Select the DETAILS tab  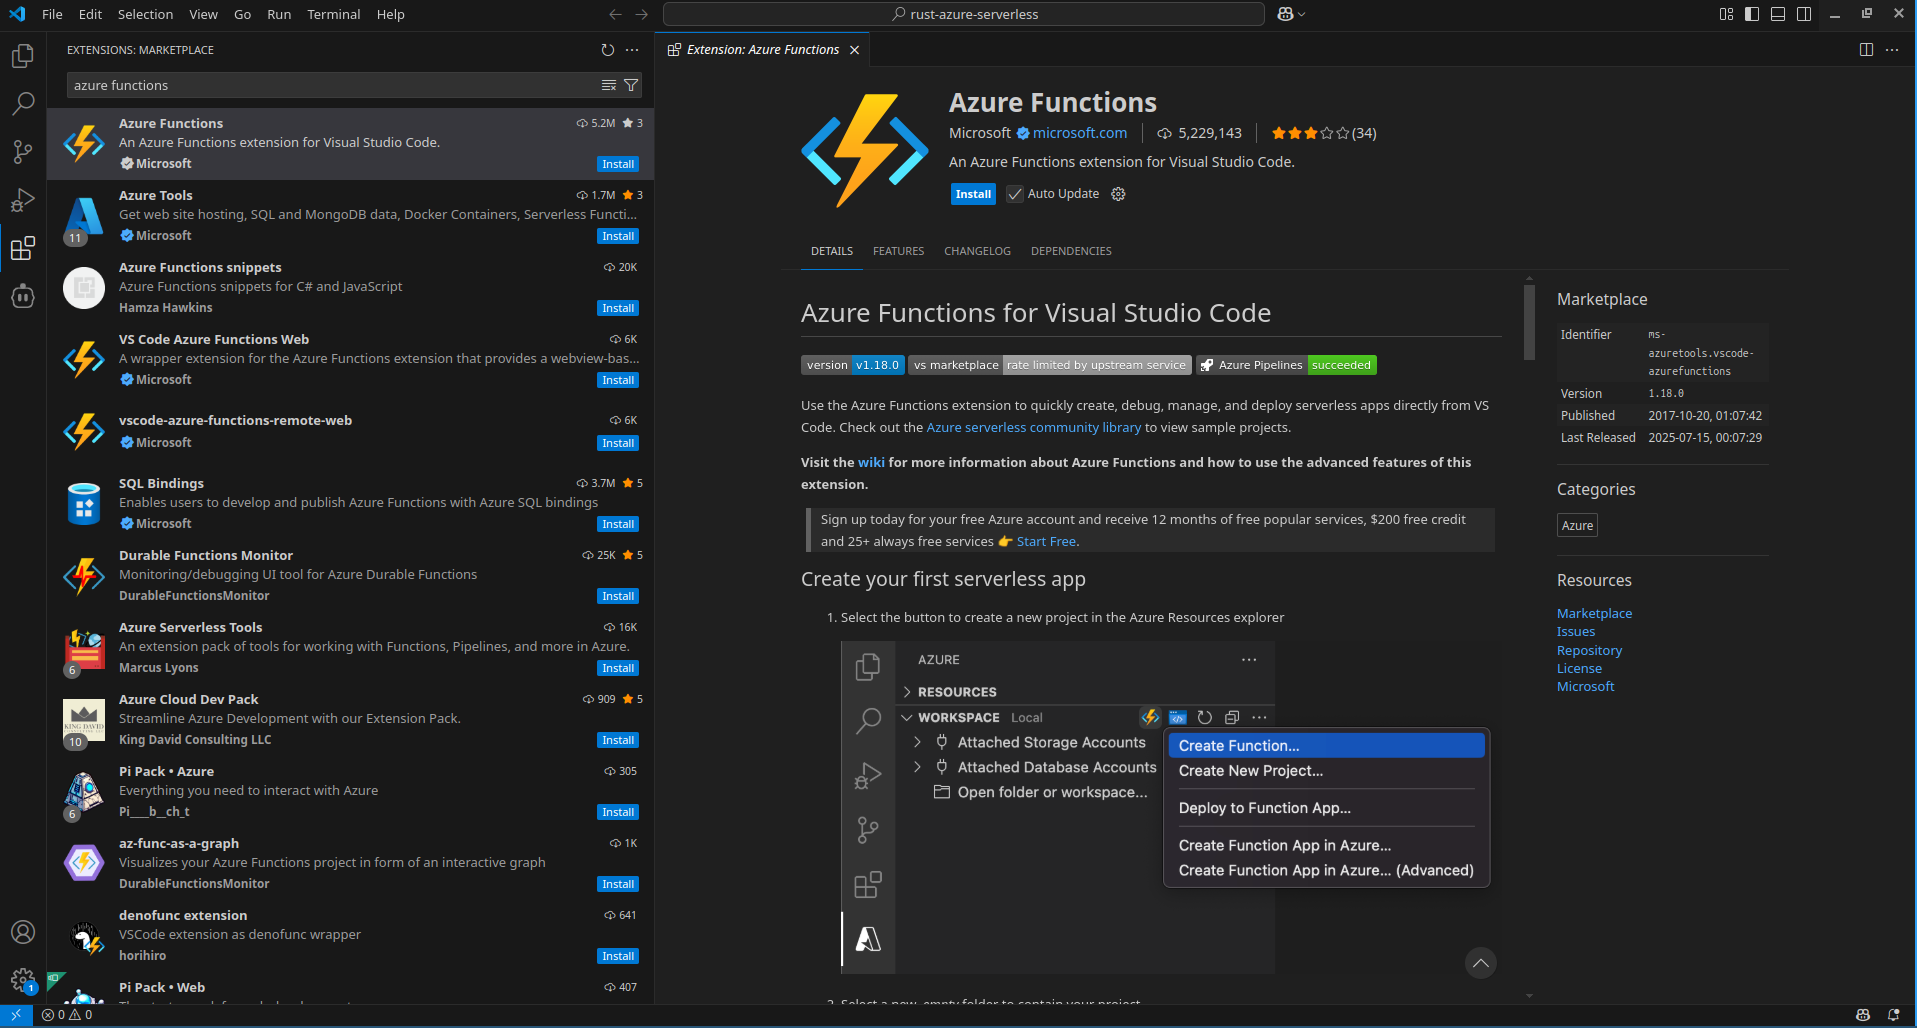coord(832,251)
